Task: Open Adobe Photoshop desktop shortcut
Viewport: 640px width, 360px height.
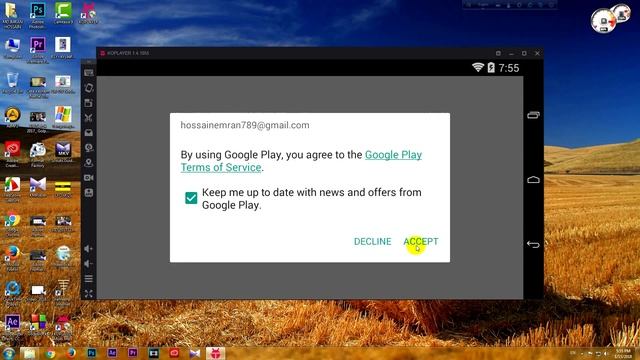Action: [x=38, y=15]
